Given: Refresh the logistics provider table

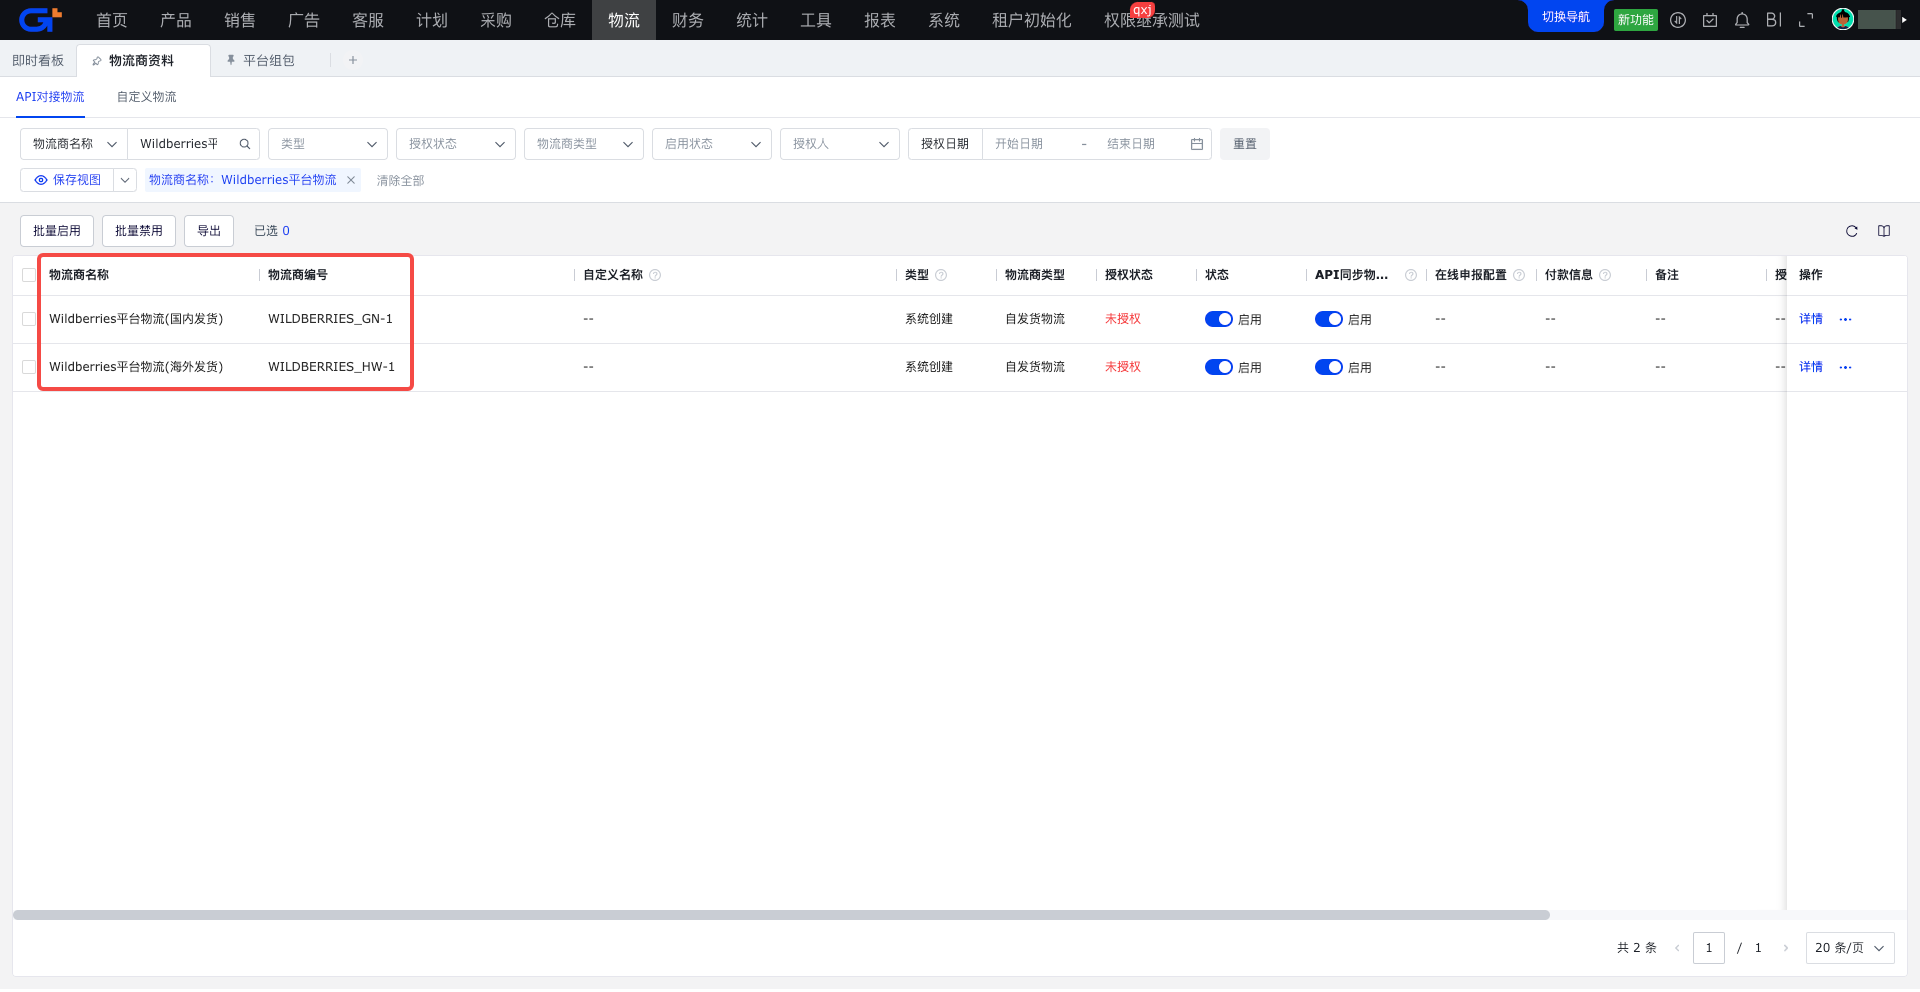Looking at the screenshot, I should pyautogui.click(x=1852, y=231).
